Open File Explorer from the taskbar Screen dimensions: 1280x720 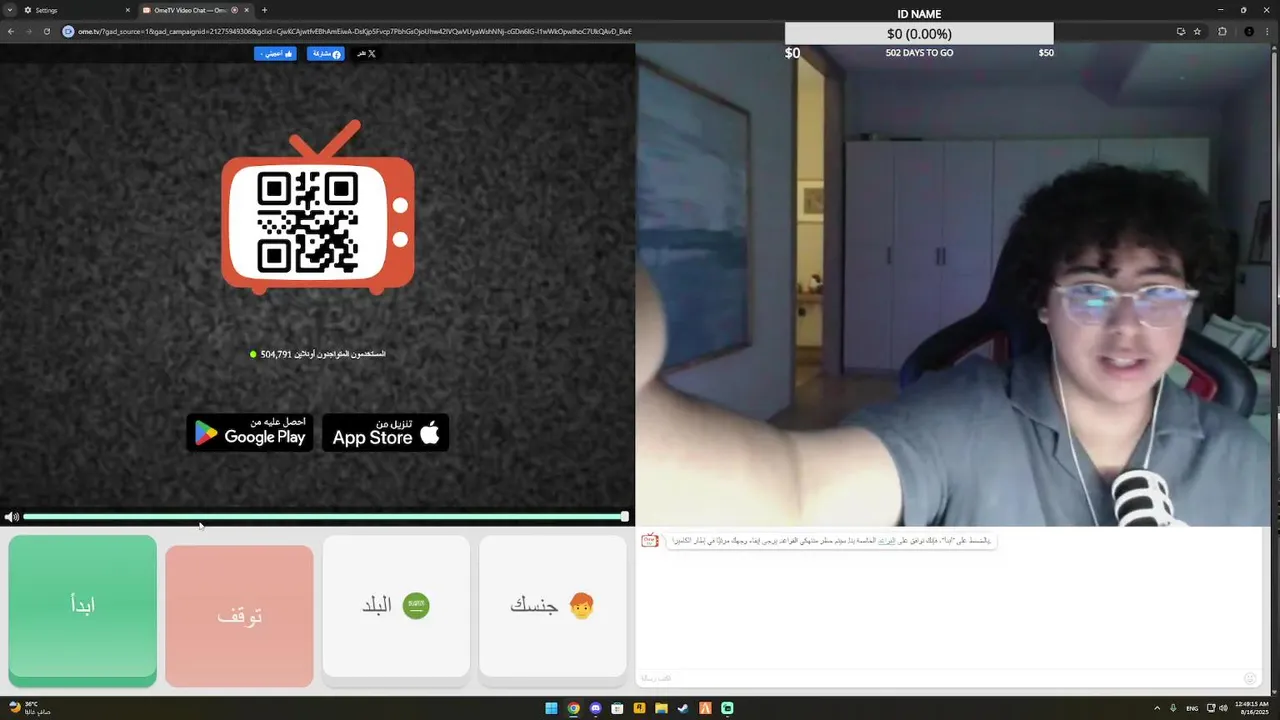click(x=661, y=708)
